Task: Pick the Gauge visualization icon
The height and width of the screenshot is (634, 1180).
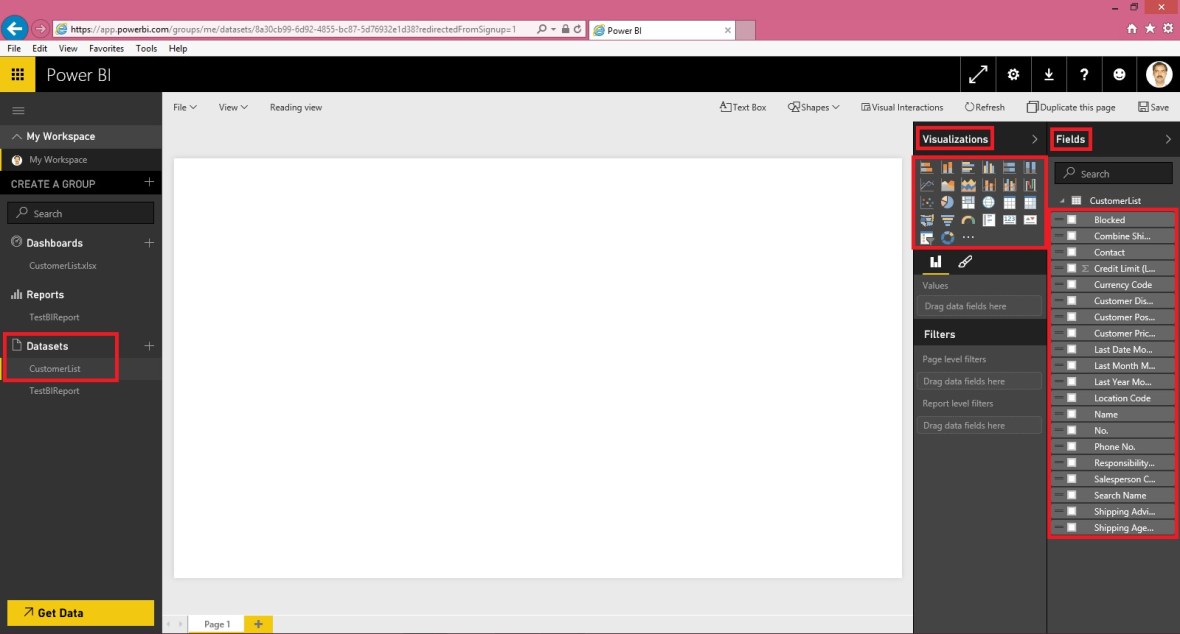Action: 968,220
